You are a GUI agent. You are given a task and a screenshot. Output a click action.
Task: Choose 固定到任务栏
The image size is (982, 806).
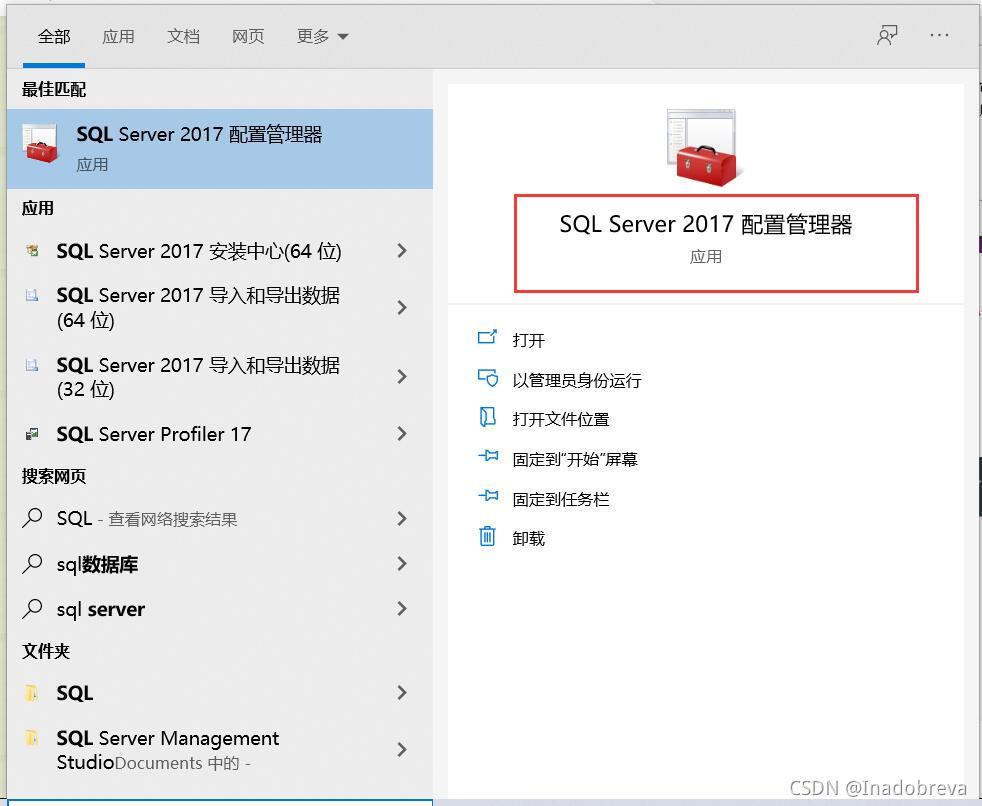561,500
